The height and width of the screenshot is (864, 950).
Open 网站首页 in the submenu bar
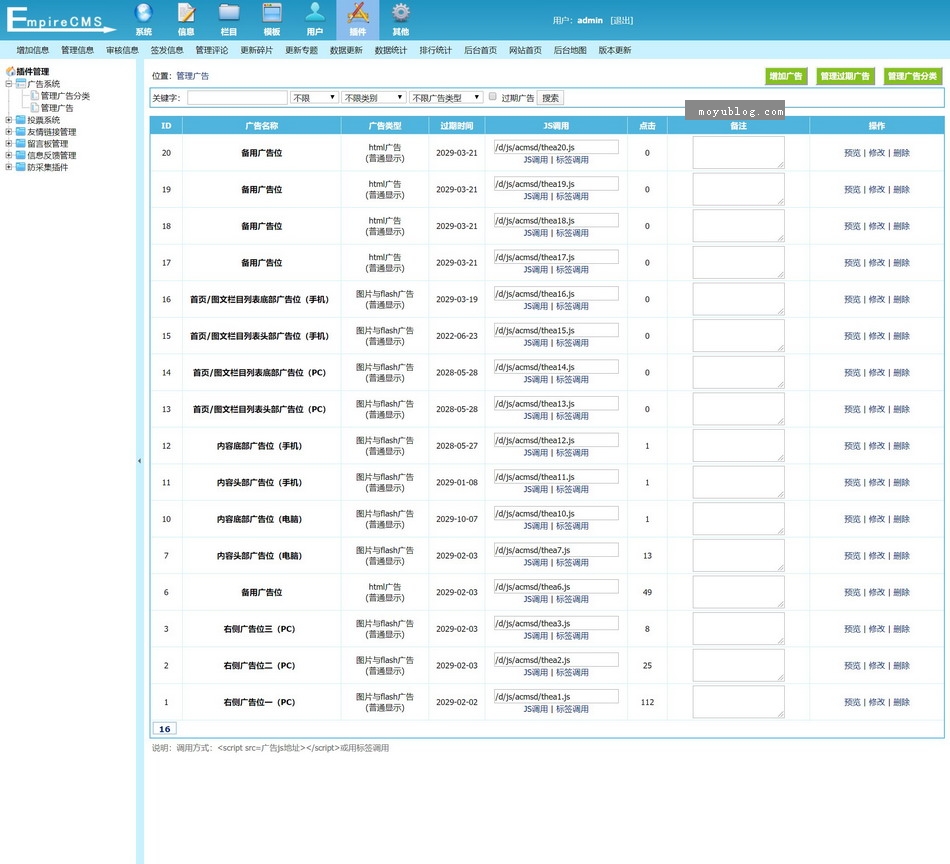click(525, 50)
